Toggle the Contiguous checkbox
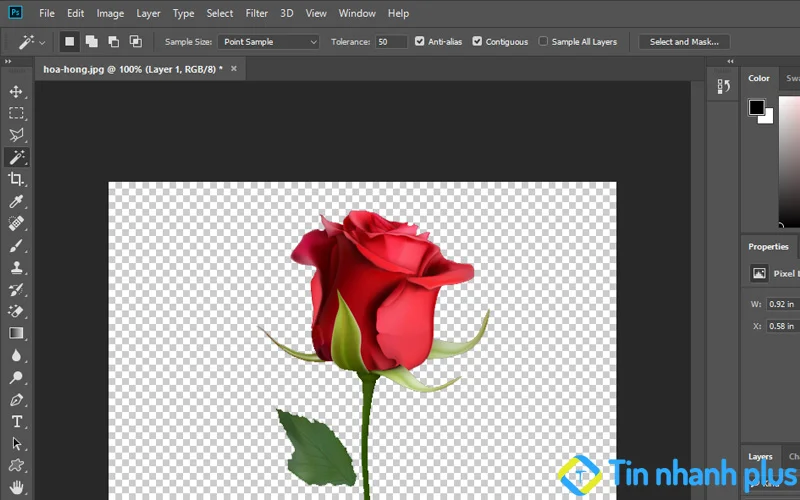The height and width of the screenshot is (500, 800). pyautogui.click(x=477, y=41)
